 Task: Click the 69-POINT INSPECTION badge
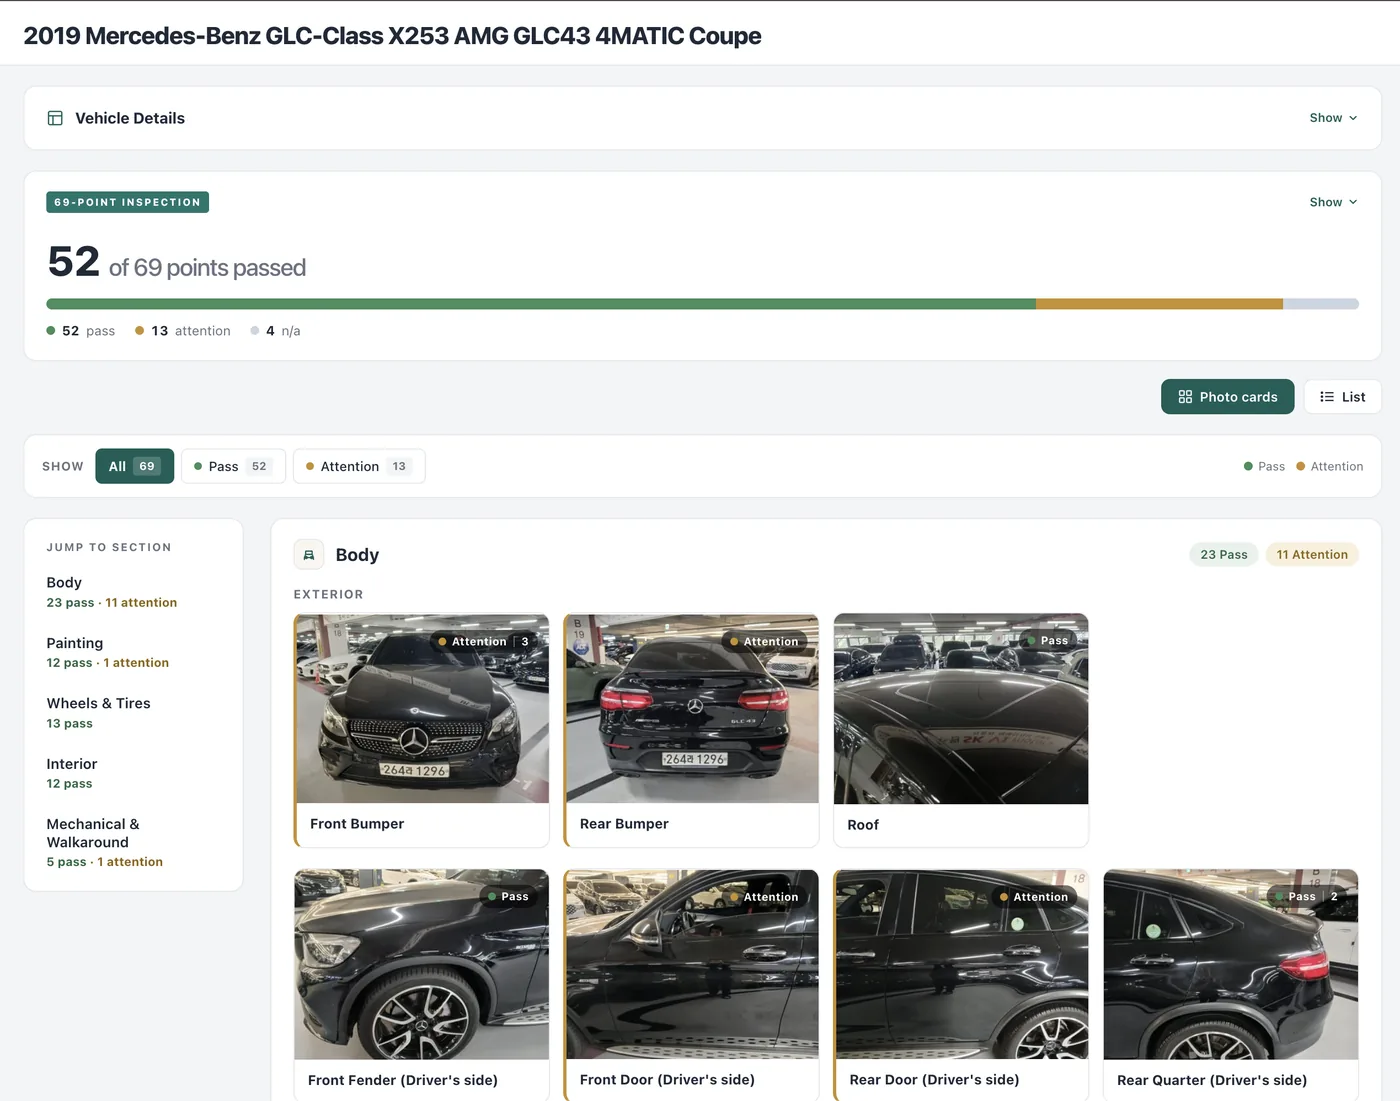[x=127, y=202]
